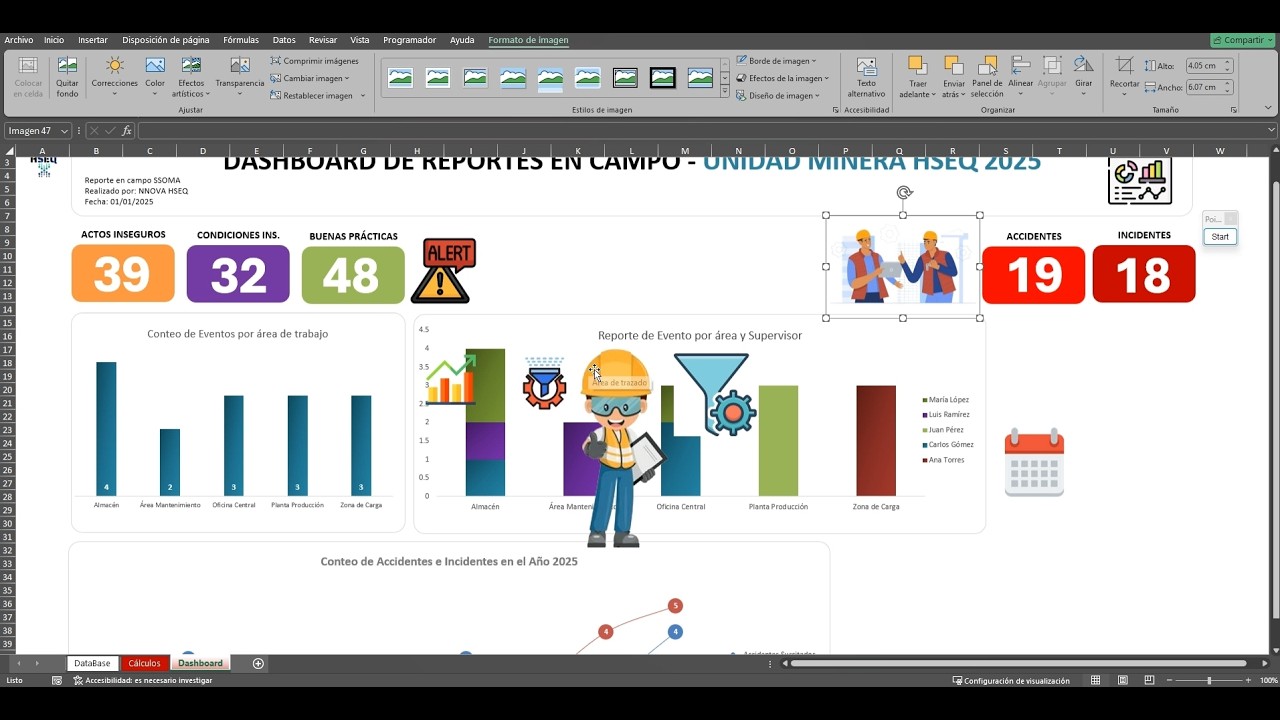Open Efectos de la imagen dropdown
The height and width of the screenshot is (720, 1280).
click(783, 78)
